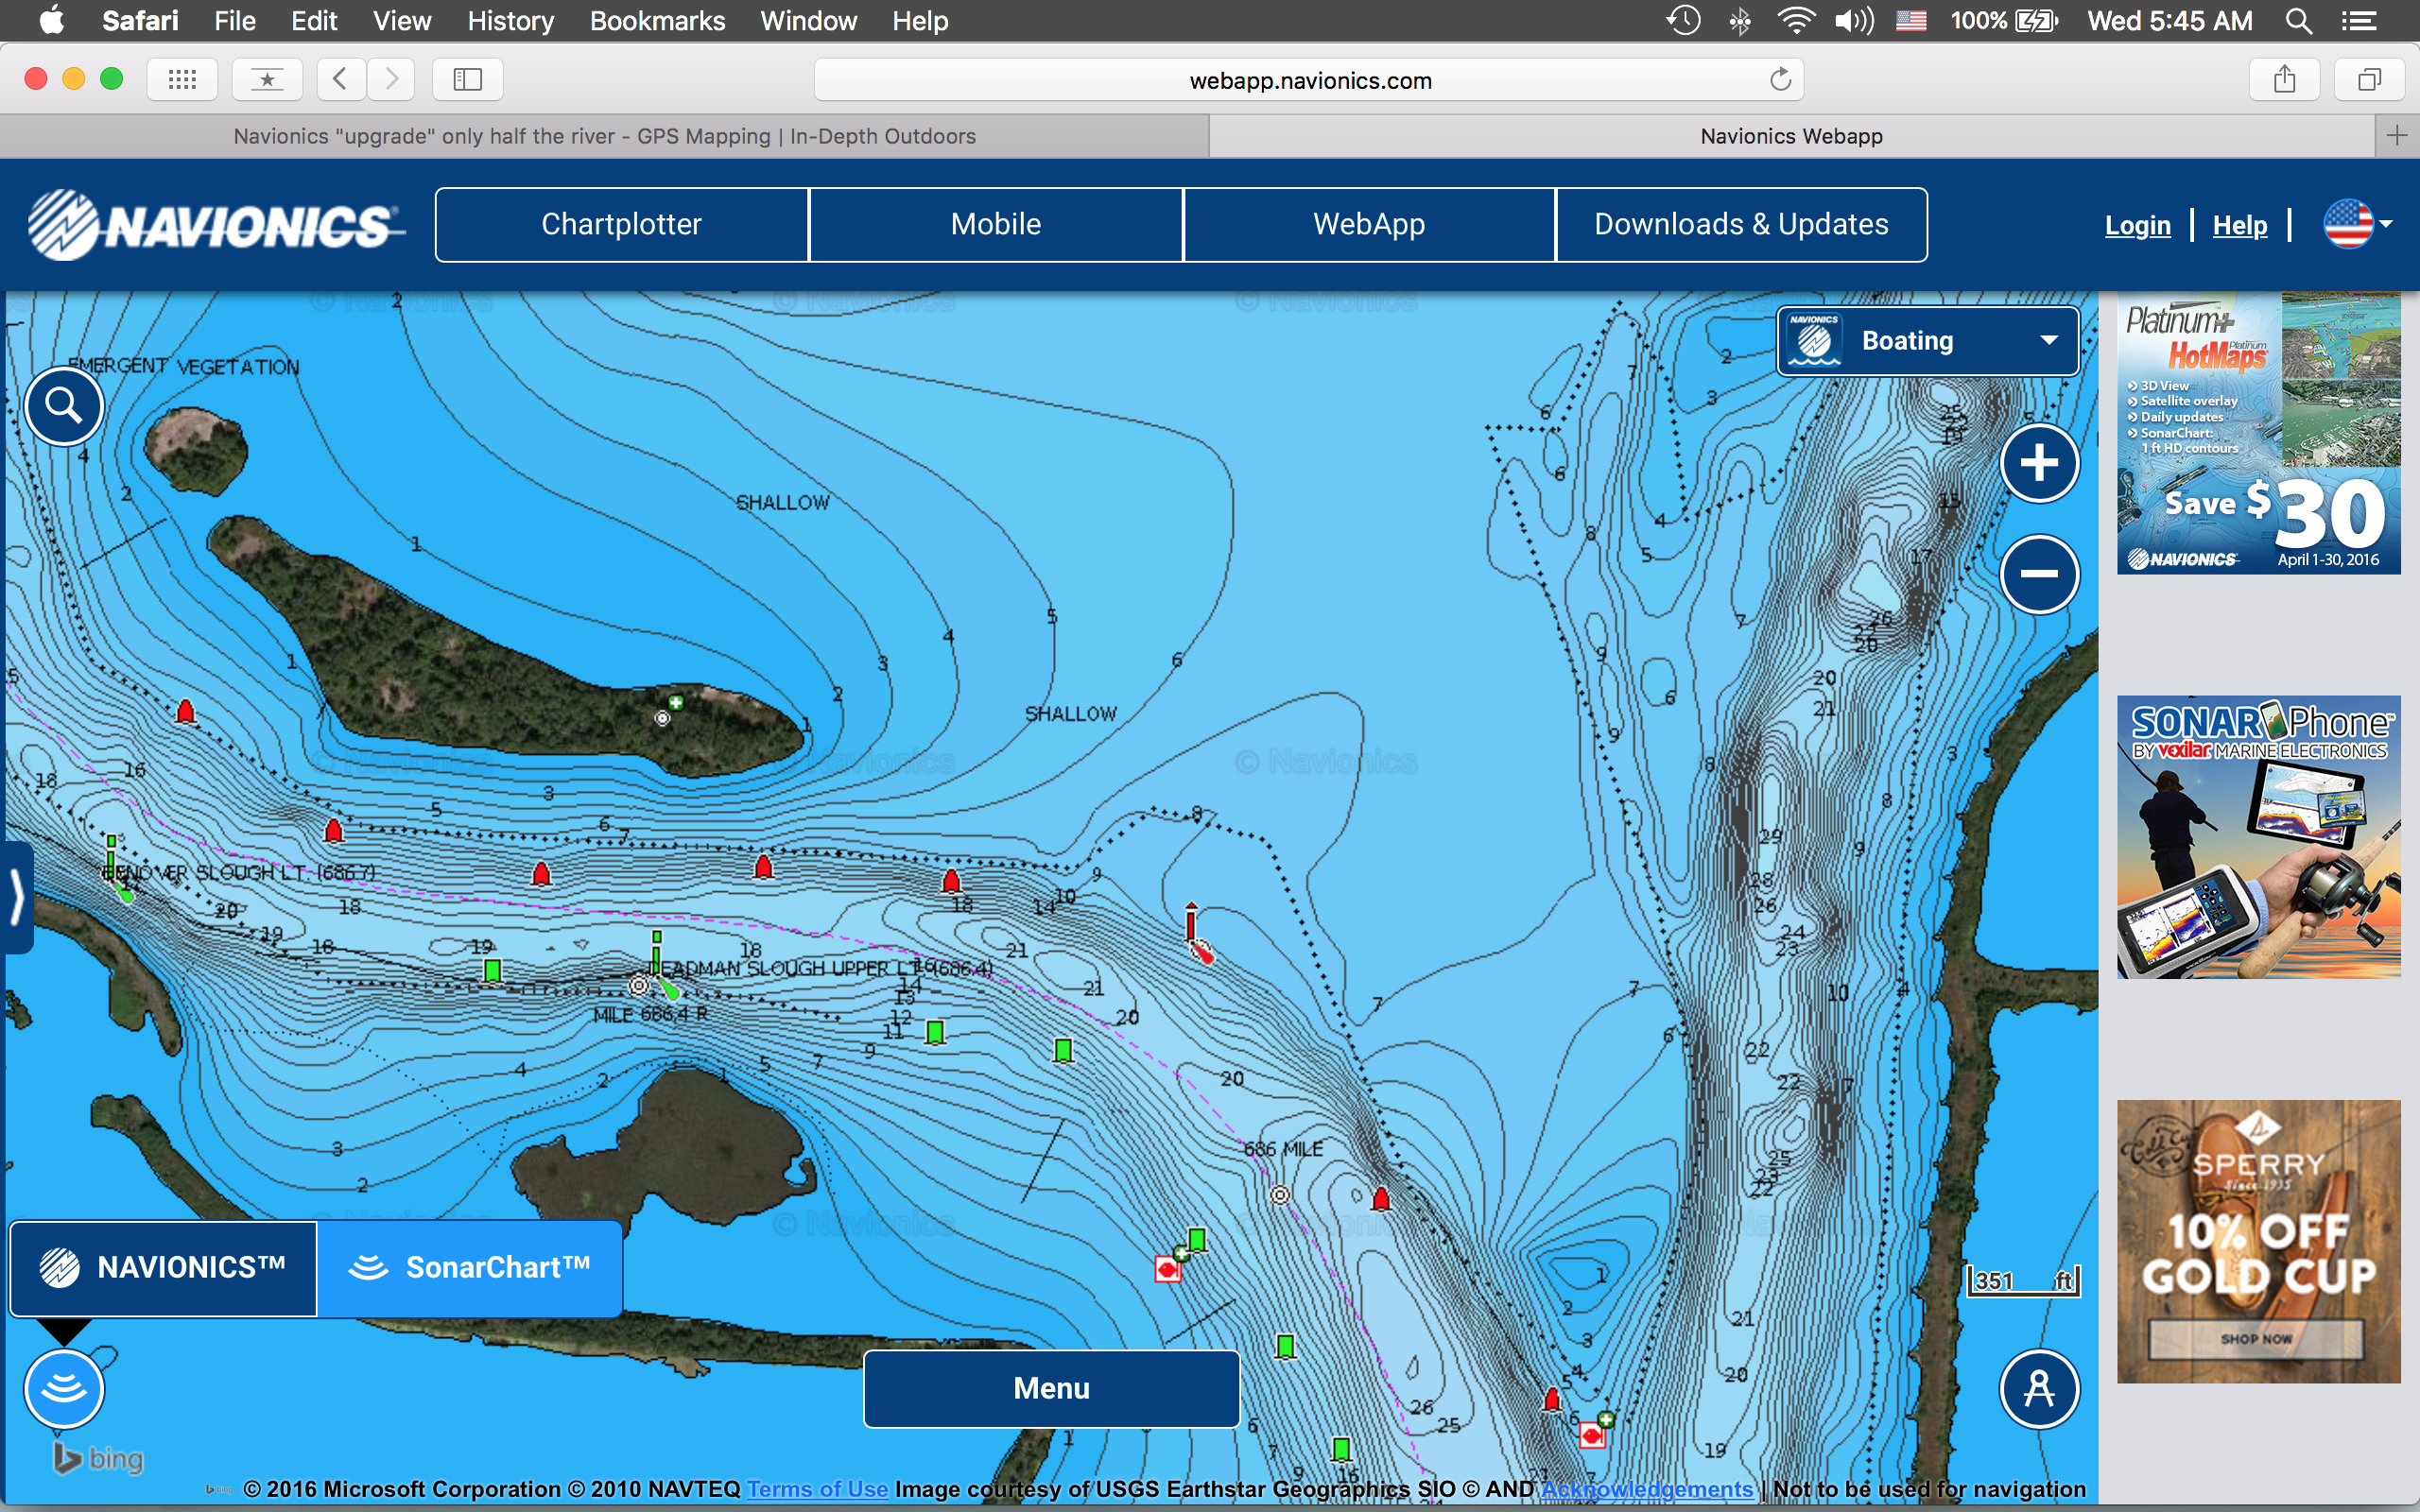Click the bookmarks star toolbar button
2420x1512 pixels.
tap(267, 79)
